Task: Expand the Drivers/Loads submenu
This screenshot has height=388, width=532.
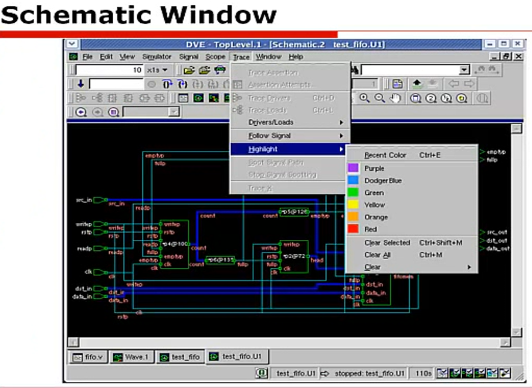Action: click(290, 122)
